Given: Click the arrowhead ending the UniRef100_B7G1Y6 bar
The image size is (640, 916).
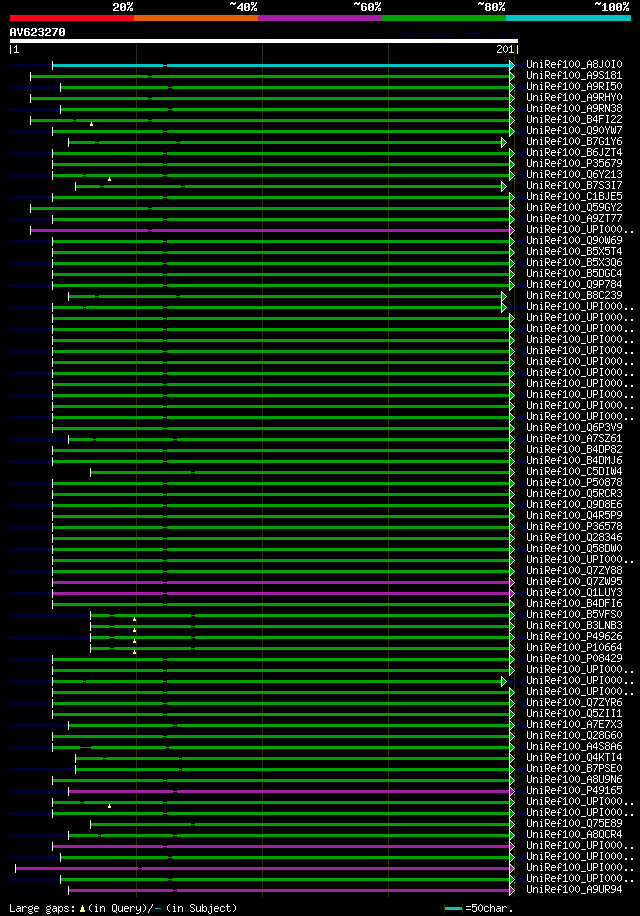Looking at the screenshot, I should pyautogui.click(x=504, y=142).
